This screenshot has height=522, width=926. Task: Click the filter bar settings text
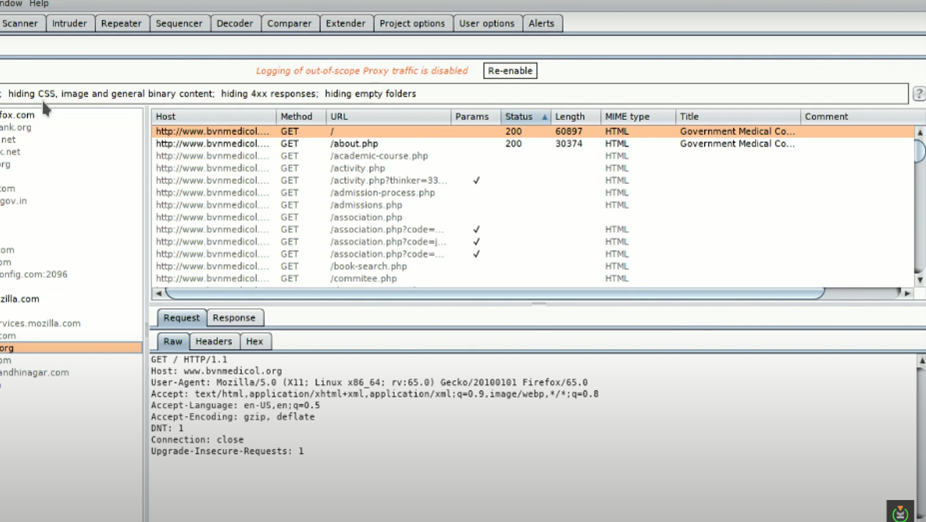212,94
